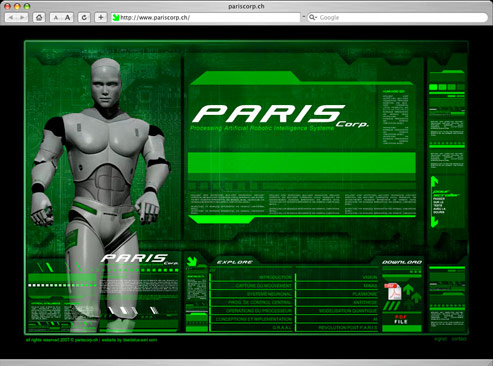The image size is (493, 366).
Task: Close the window with the red button
Action: (x=7, y=6)
